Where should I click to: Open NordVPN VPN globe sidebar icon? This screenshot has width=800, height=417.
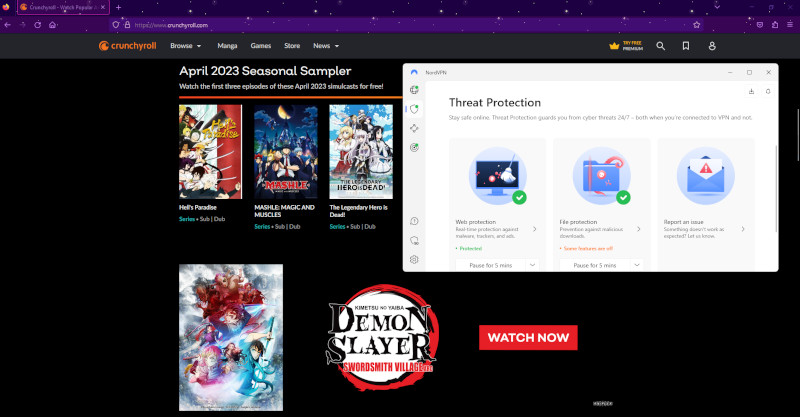point(414,90)
